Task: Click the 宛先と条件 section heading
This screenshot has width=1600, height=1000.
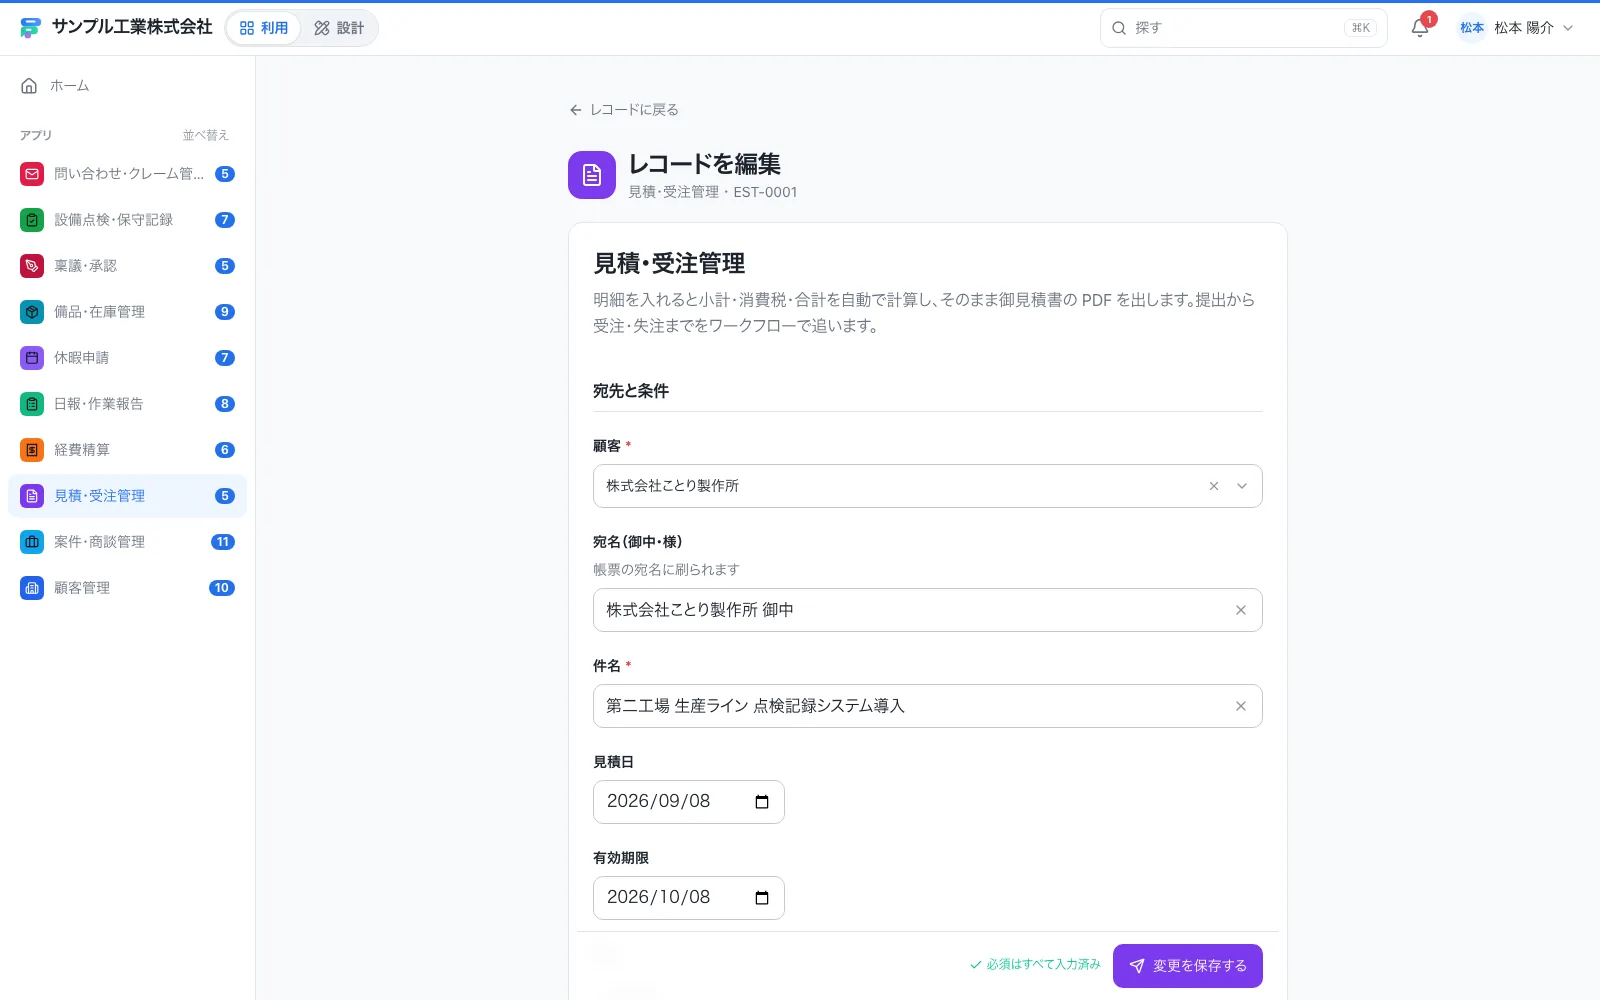Action: pyautogui.click(x=631, y=391)
